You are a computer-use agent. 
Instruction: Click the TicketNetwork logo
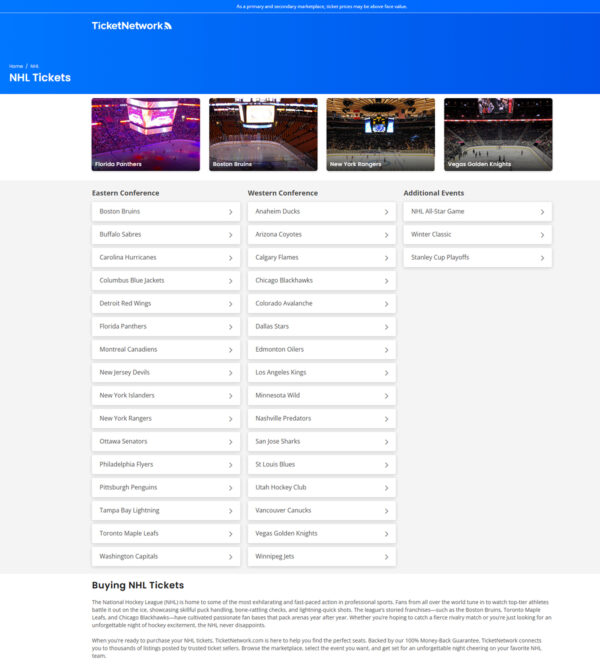click(131, 26)
